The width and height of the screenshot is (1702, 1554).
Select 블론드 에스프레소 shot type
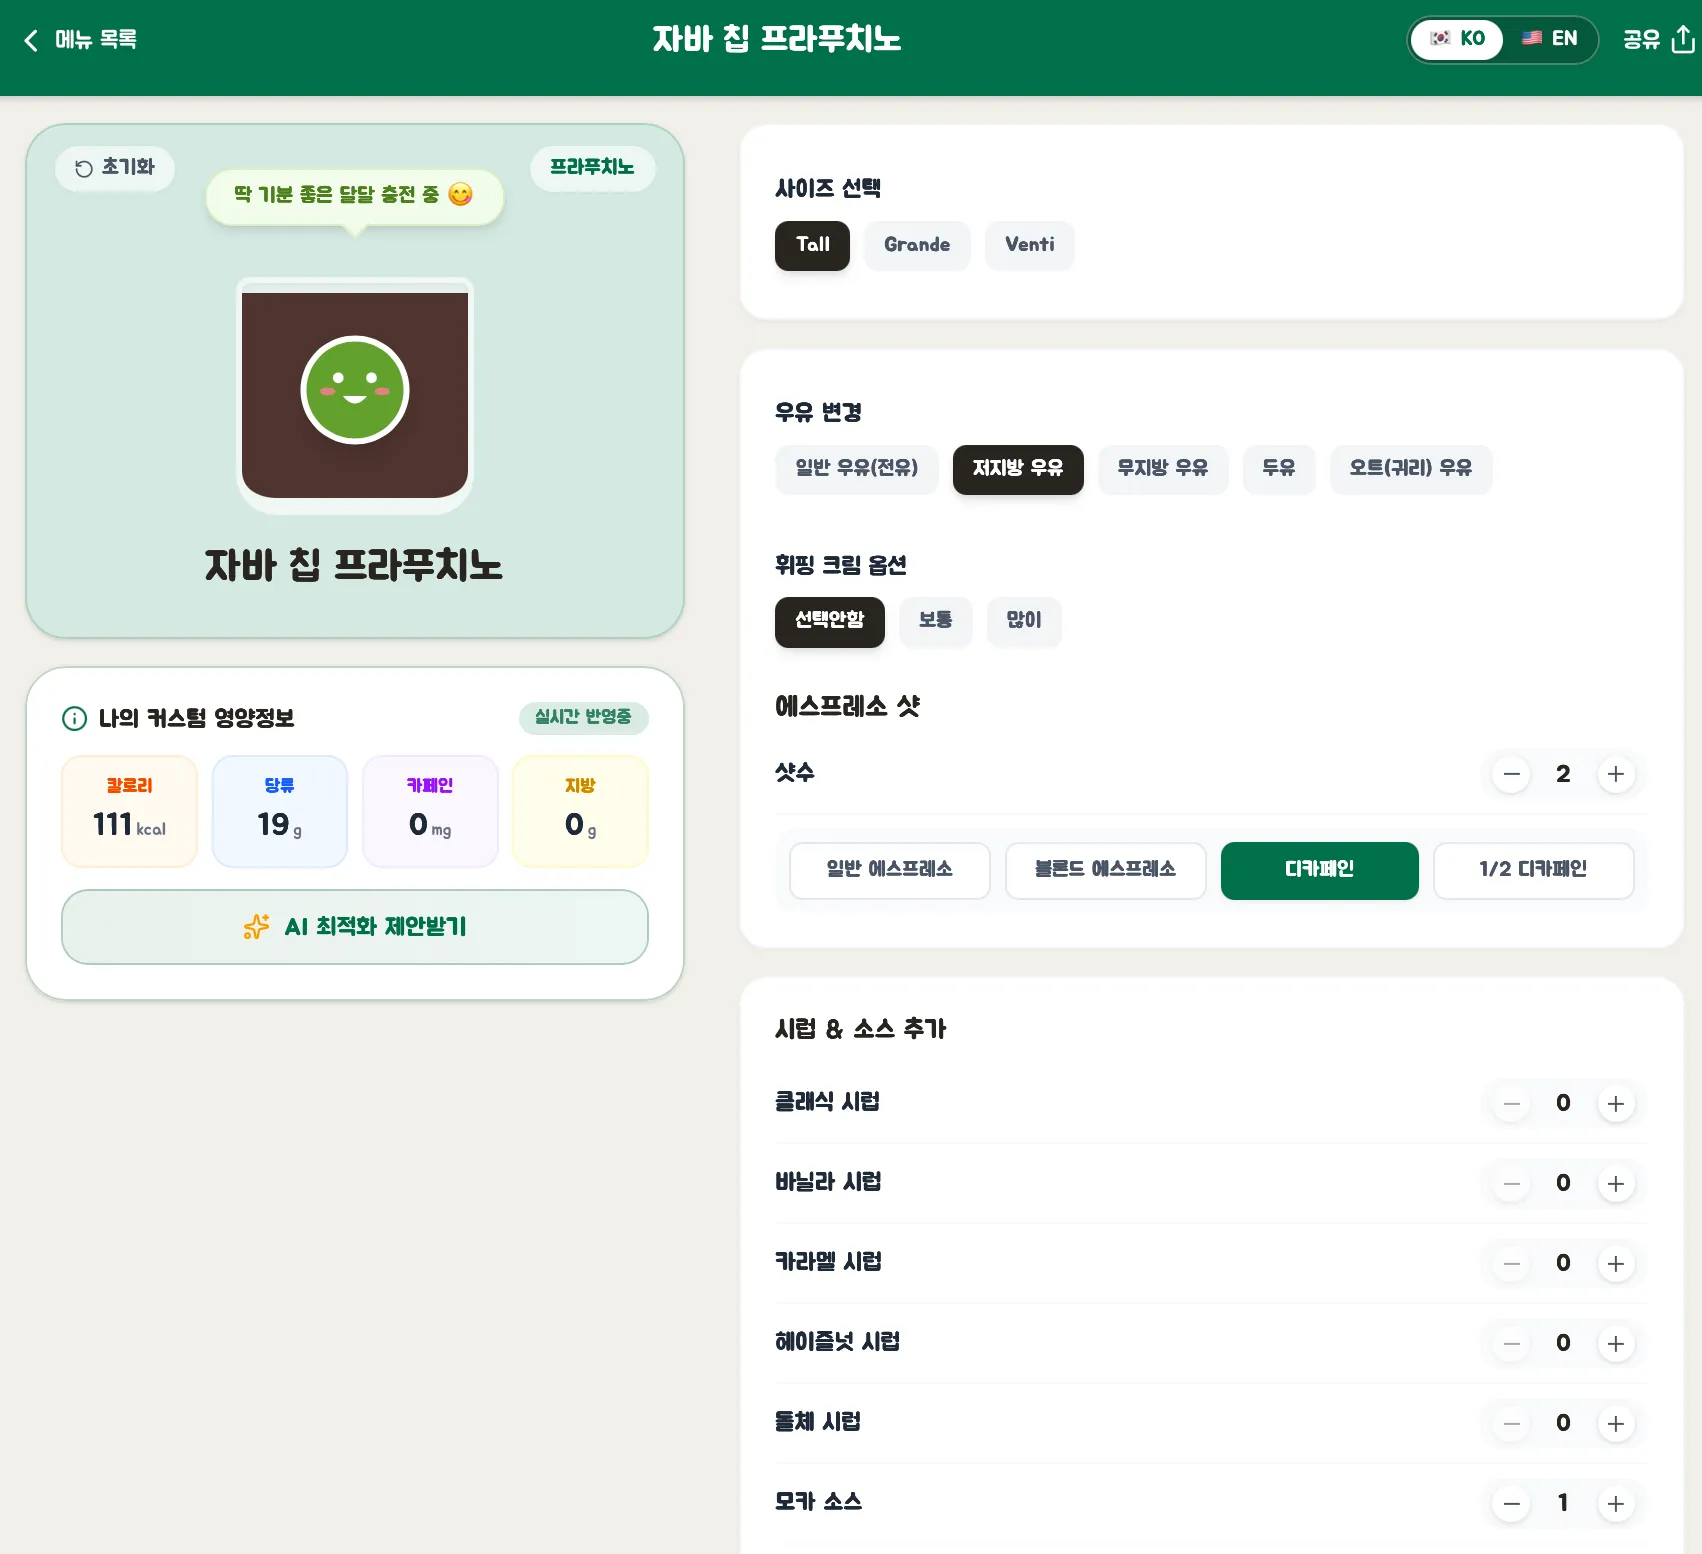1106,870
